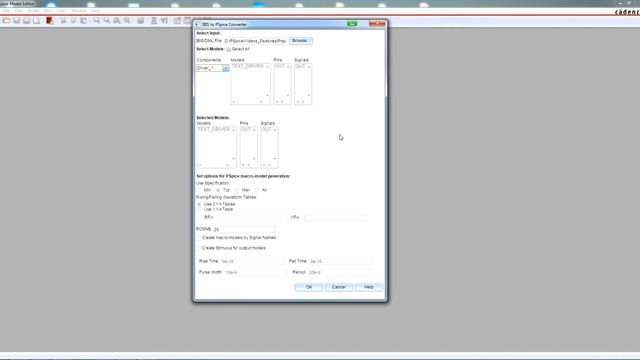Click the VFix input field
This screenshot has height=360, width=640.
pos(336,217)
